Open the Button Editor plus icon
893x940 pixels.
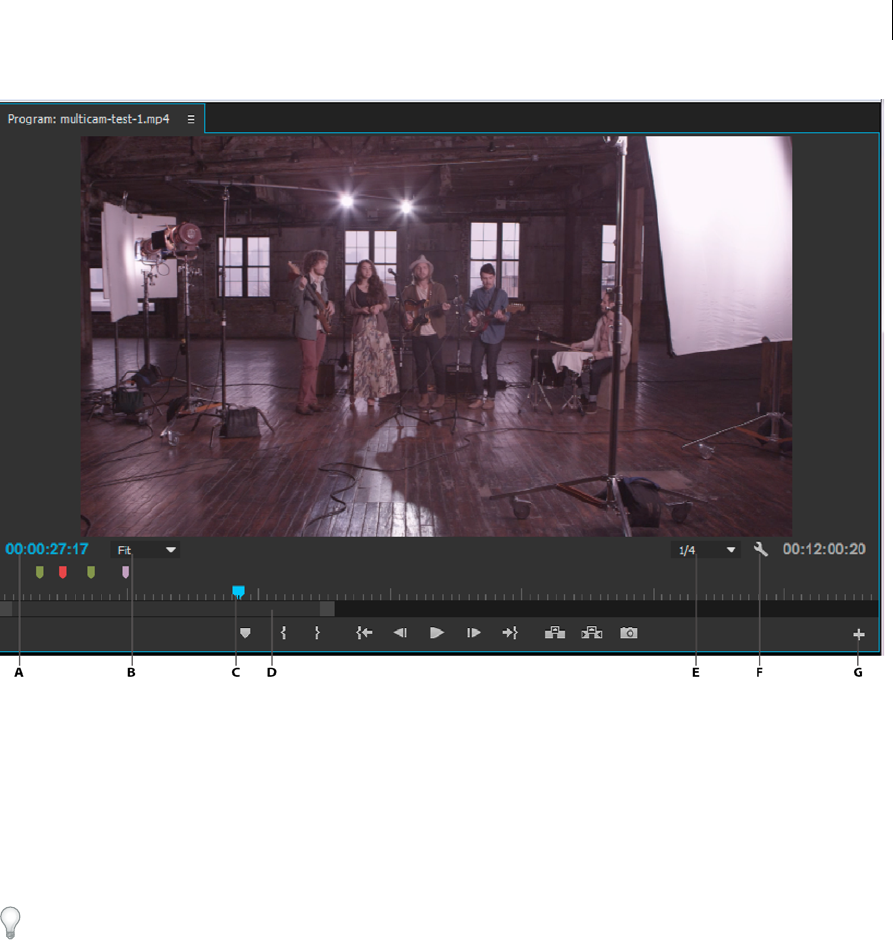(x=858, y=634)
